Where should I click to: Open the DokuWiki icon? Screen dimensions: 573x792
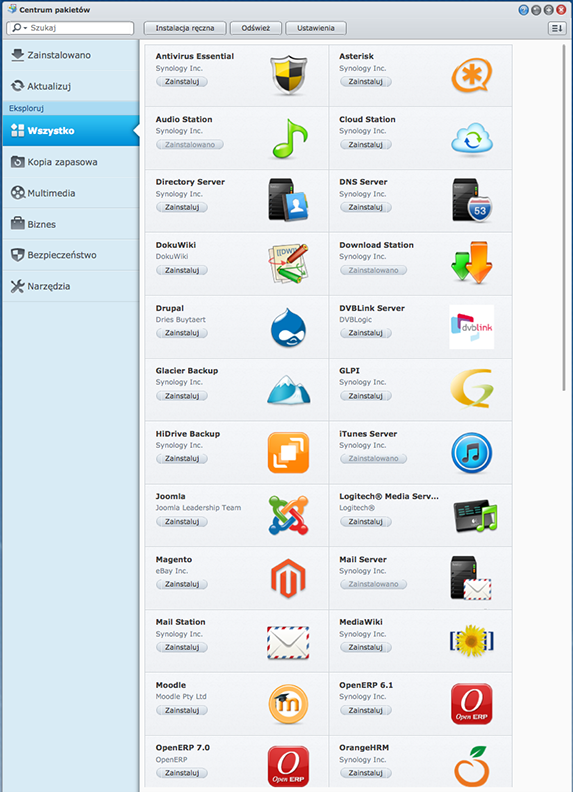pyautogui.click(x=288, y=263)
